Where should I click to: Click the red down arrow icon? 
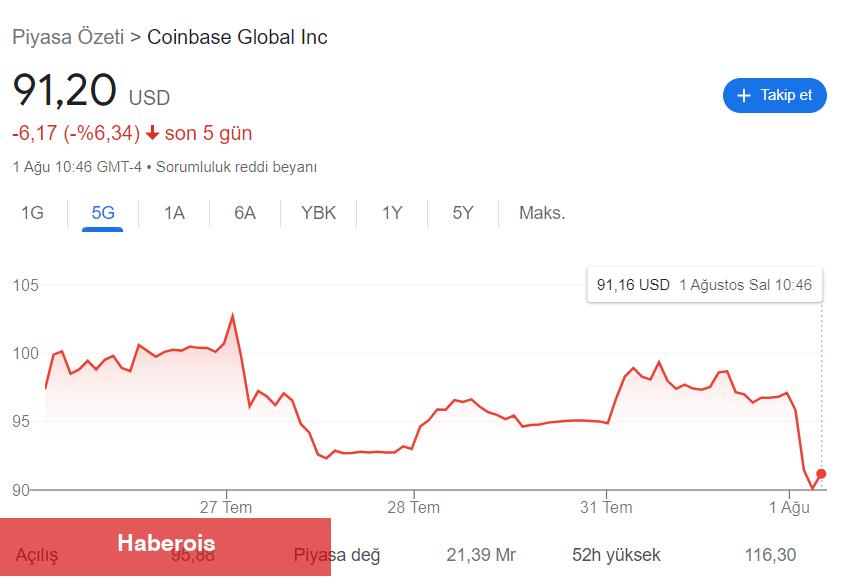pyautogui.click(x=152, y=133)
